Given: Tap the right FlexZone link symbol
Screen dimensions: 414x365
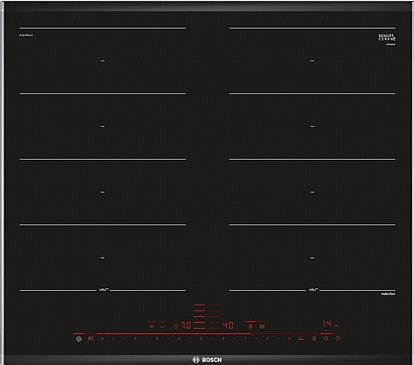Looking at the screenshot, I should coord(313,290).
